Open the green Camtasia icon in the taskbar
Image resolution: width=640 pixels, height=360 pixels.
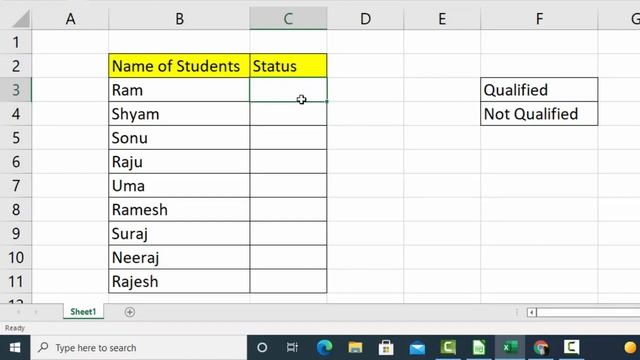448,347
